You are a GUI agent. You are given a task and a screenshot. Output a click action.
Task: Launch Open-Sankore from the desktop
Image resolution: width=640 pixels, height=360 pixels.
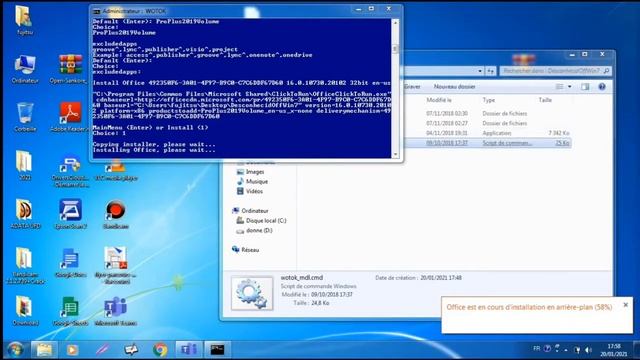pos(70,69)
